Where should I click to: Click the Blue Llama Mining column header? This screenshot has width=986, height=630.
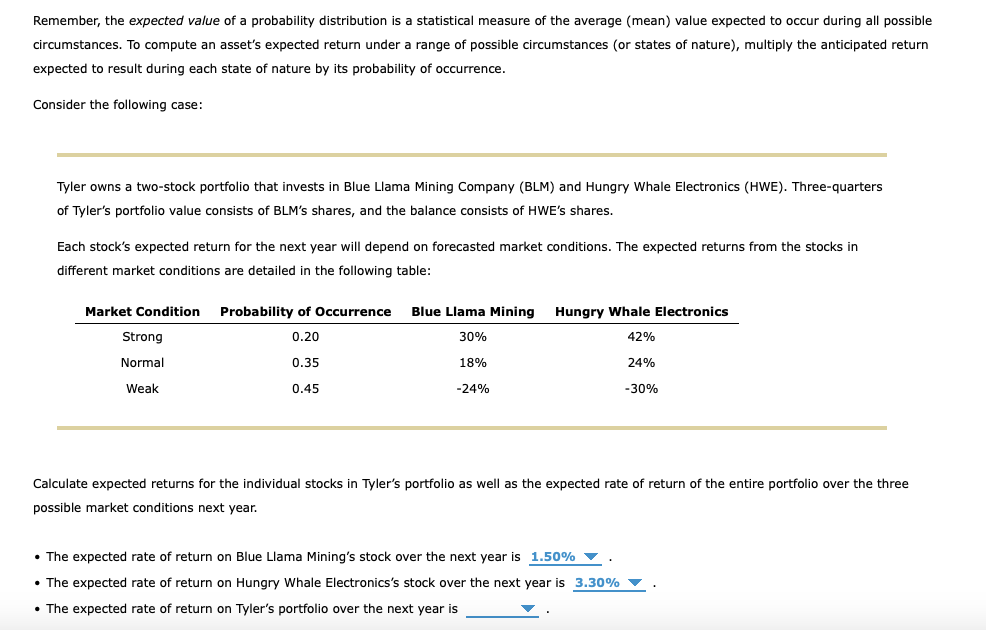pyautogui.click(x=472, y=311)
